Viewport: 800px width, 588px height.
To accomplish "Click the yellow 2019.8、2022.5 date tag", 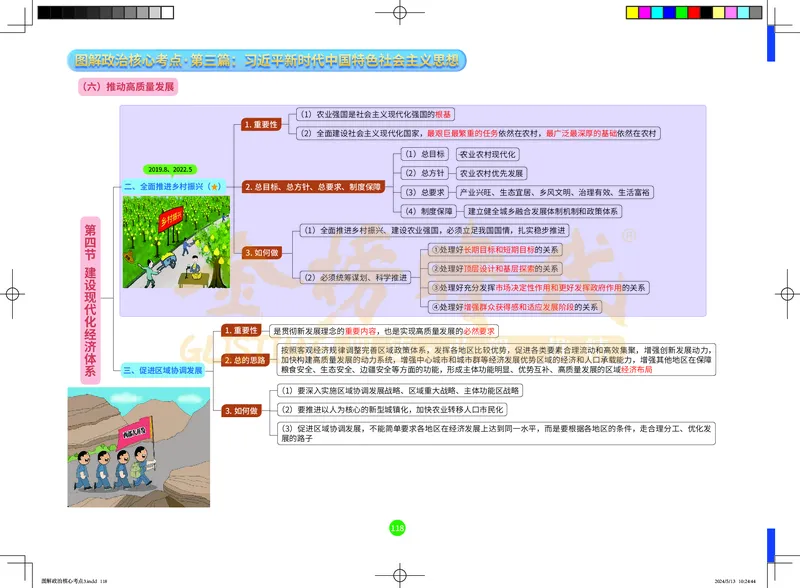I will 171,168.
